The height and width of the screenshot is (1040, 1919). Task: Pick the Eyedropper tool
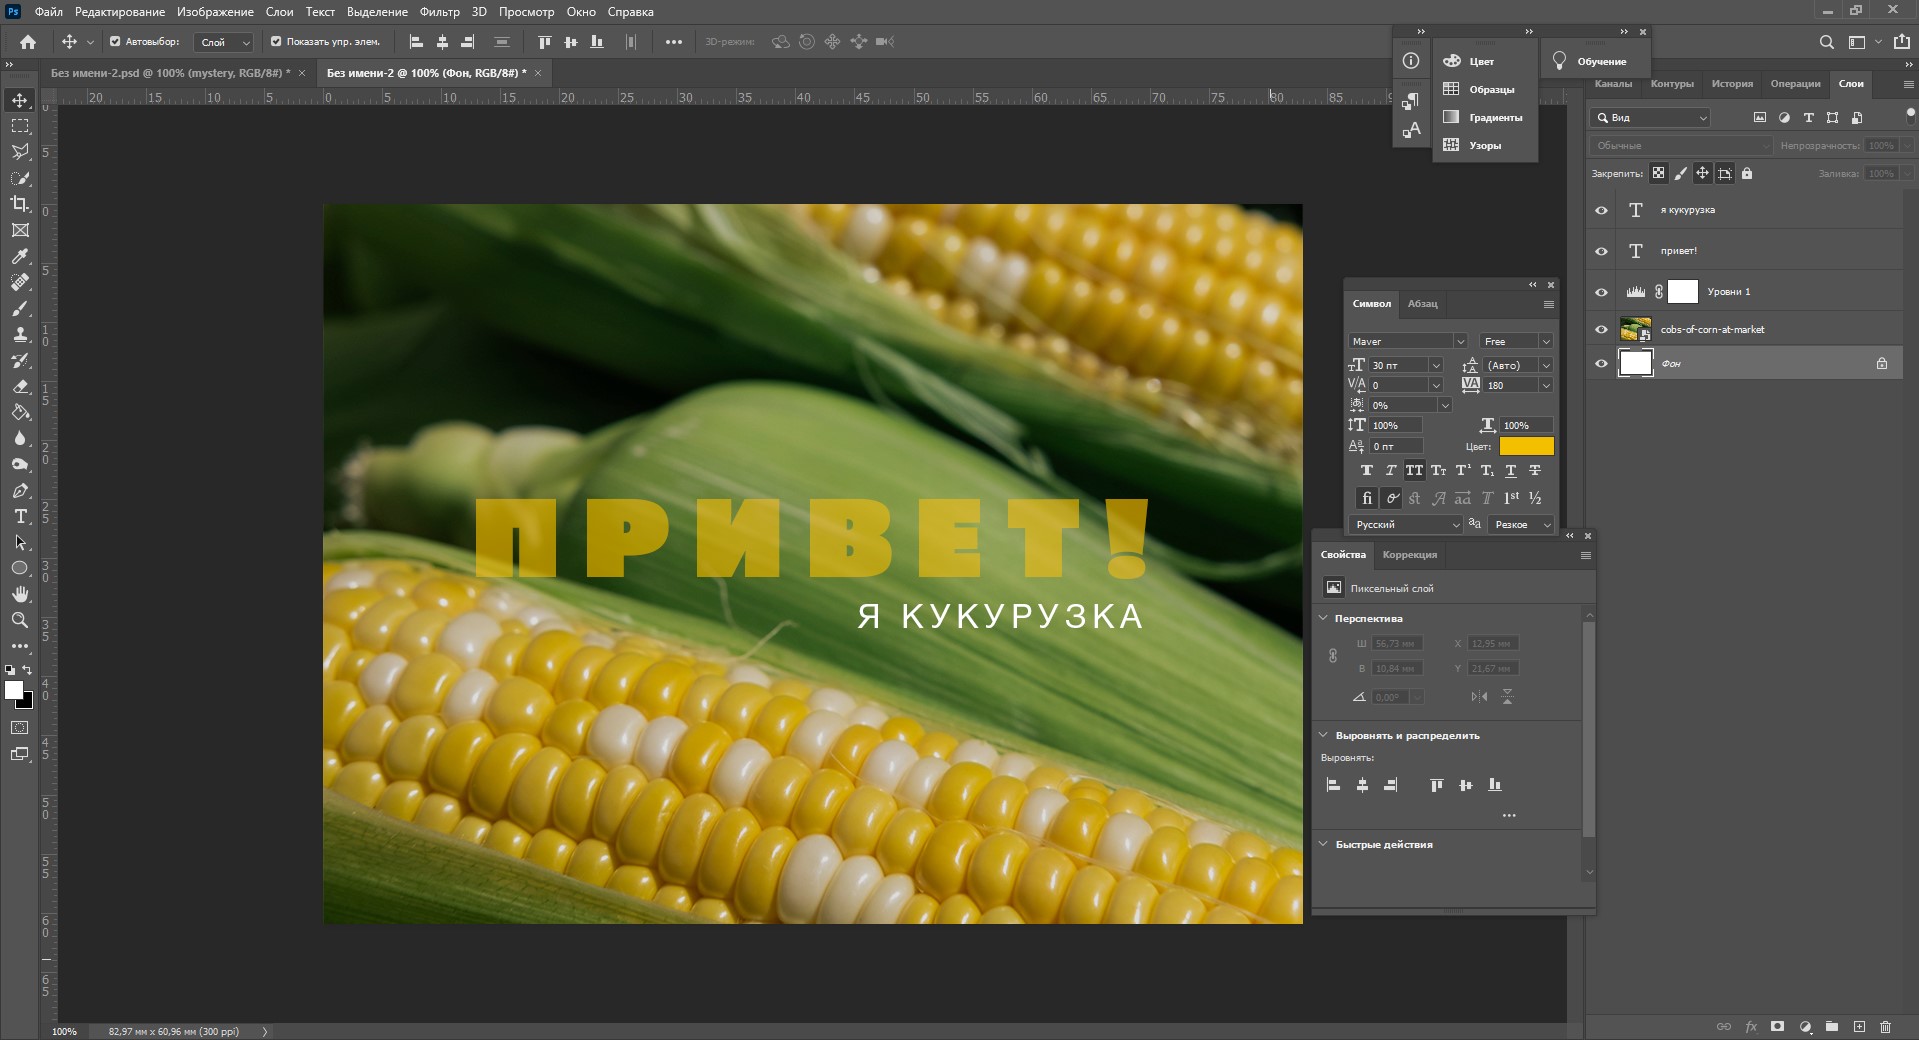20,256
